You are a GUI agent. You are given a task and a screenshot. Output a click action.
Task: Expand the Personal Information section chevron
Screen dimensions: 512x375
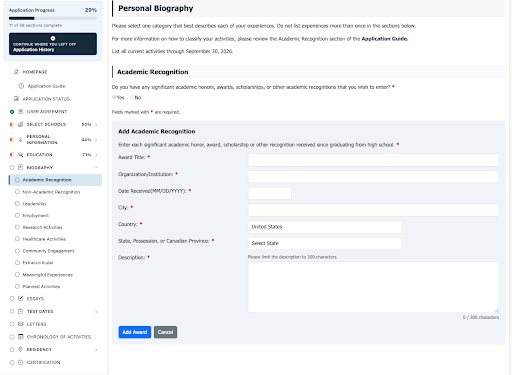(x=96, y=140)
